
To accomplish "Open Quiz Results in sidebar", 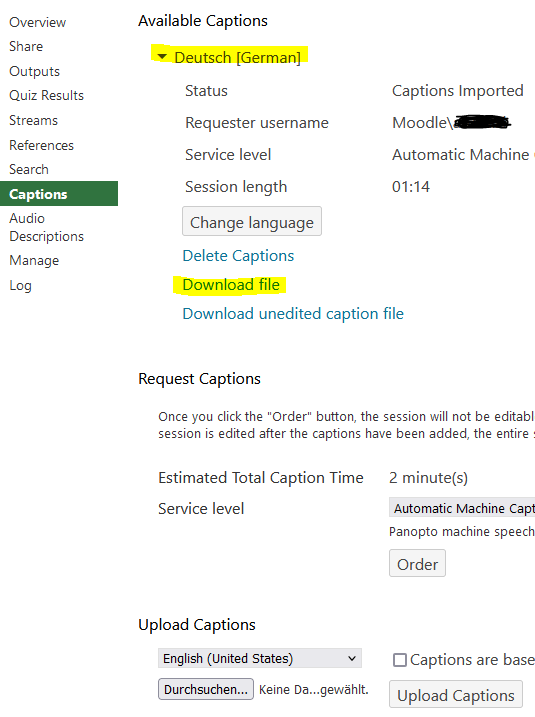I will pyautogui.click(x=47, y=96).
